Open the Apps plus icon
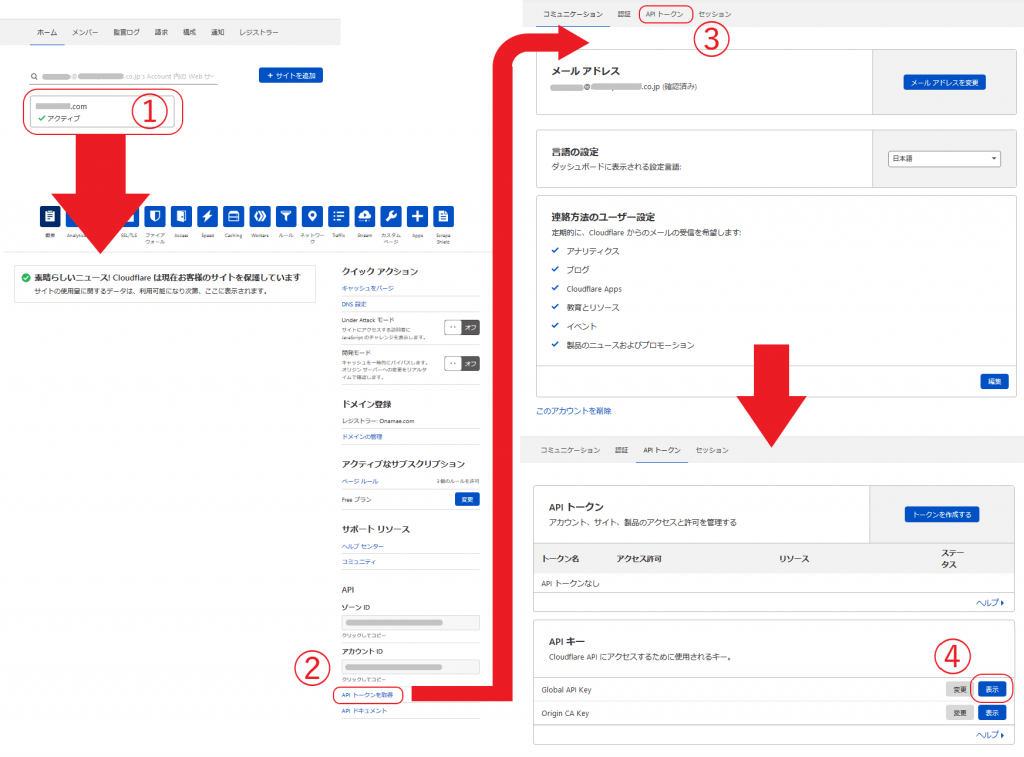 [x=417, y=216]
